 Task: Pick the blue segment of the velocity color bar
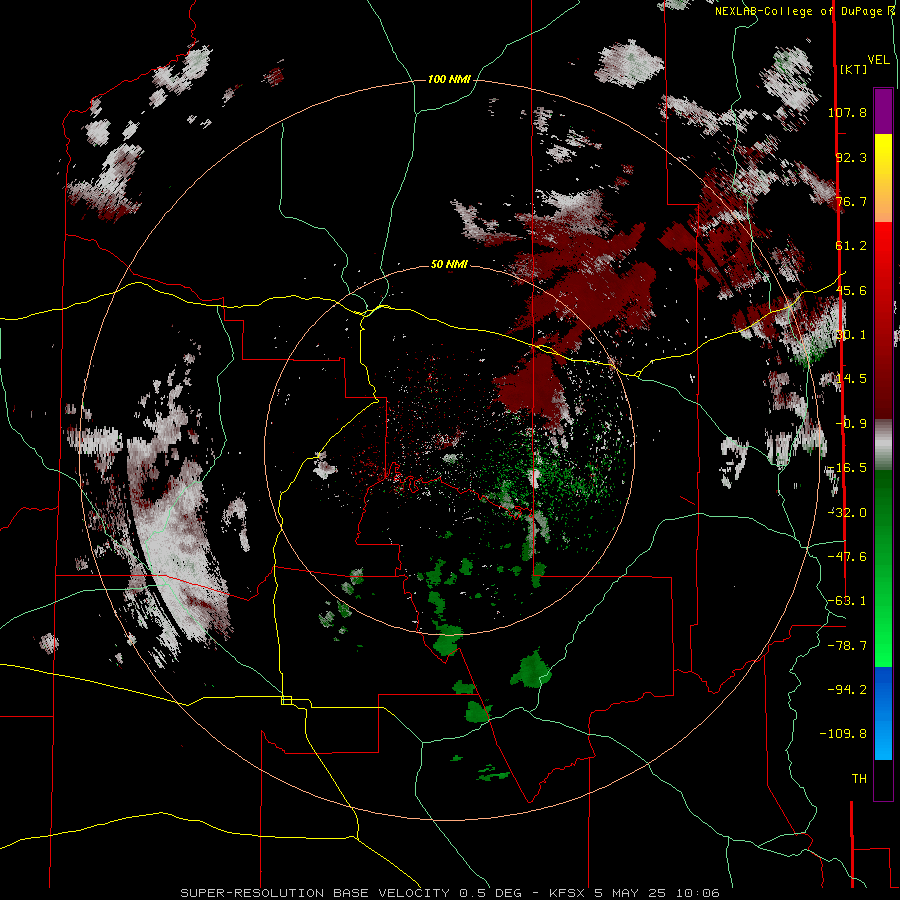(883, 713)
